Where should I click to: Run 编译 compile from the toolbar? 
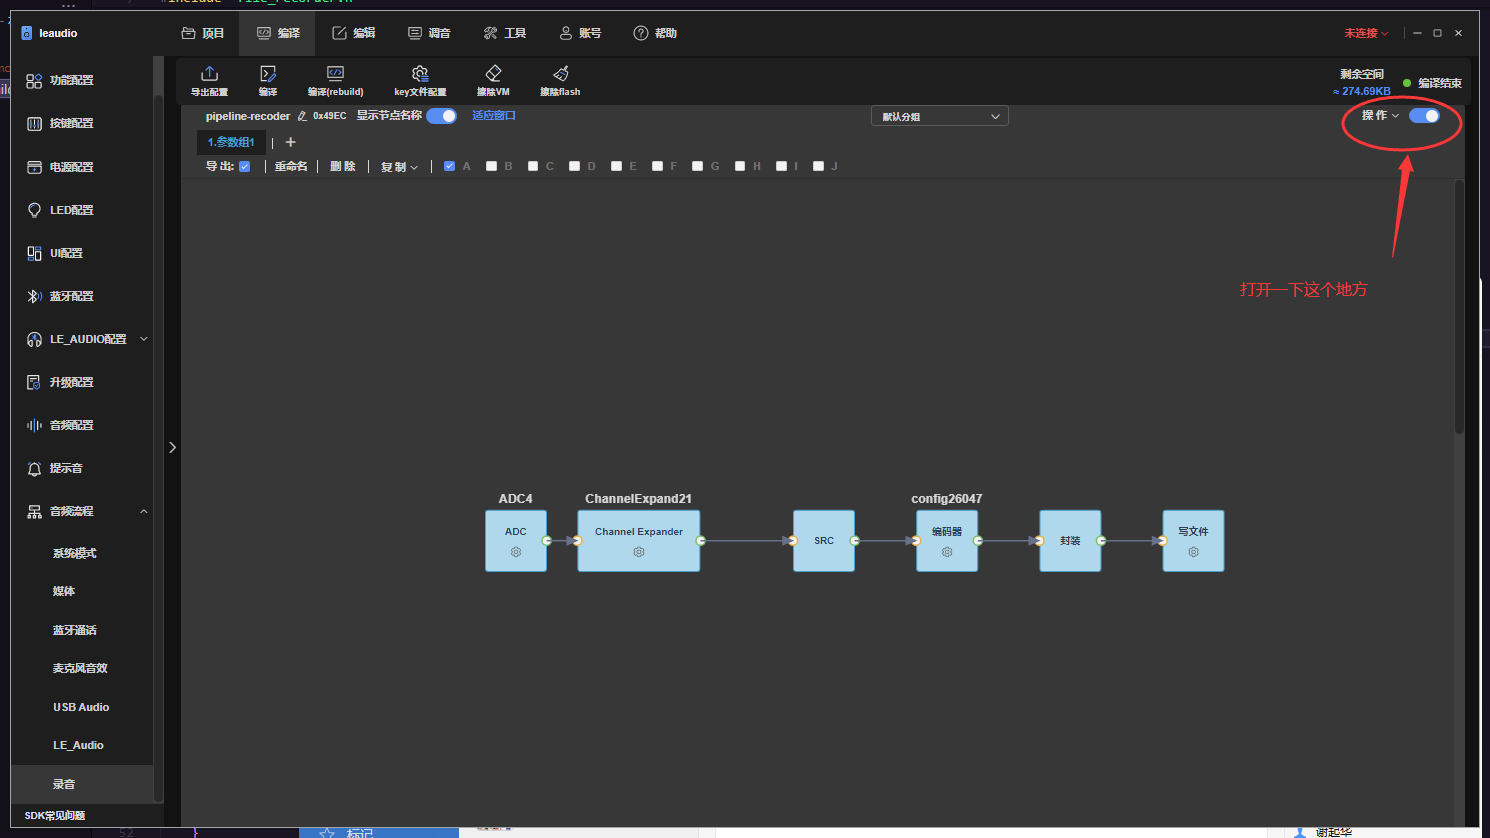(268, 80)
